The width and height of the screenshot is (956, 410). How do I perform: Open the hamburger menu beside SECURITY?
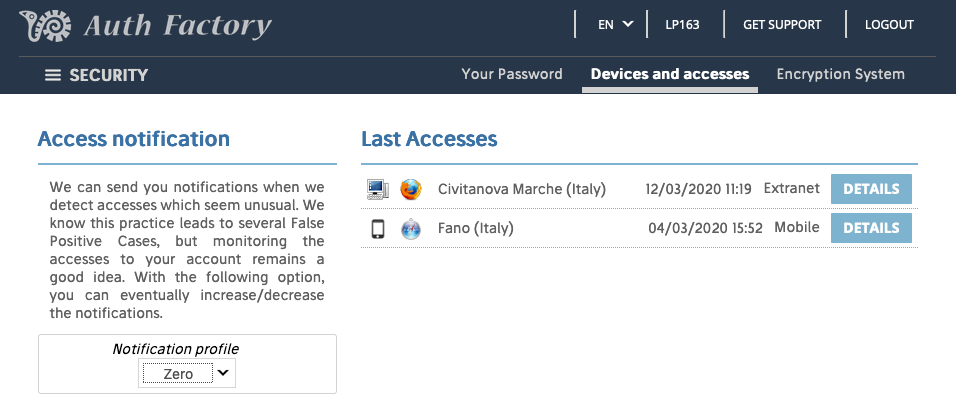click(53, 75)
